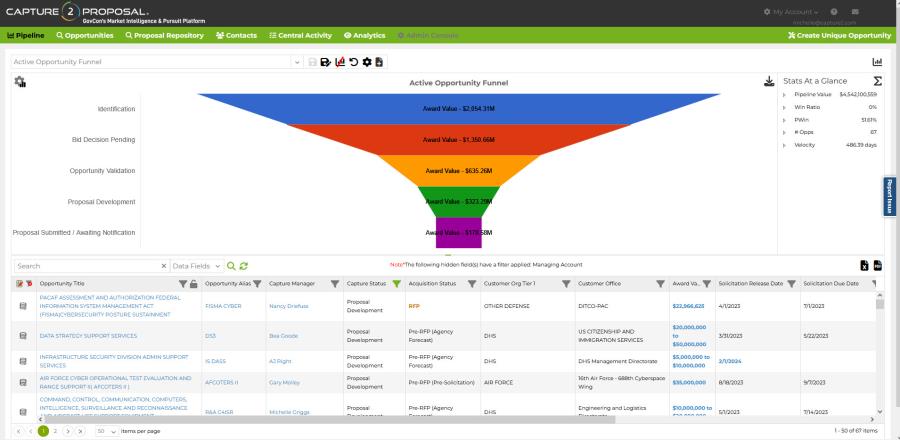This screenshot has height=440, width=900.
Task: Open the mail envelope icon in header
Action: (x=855, y=11)
